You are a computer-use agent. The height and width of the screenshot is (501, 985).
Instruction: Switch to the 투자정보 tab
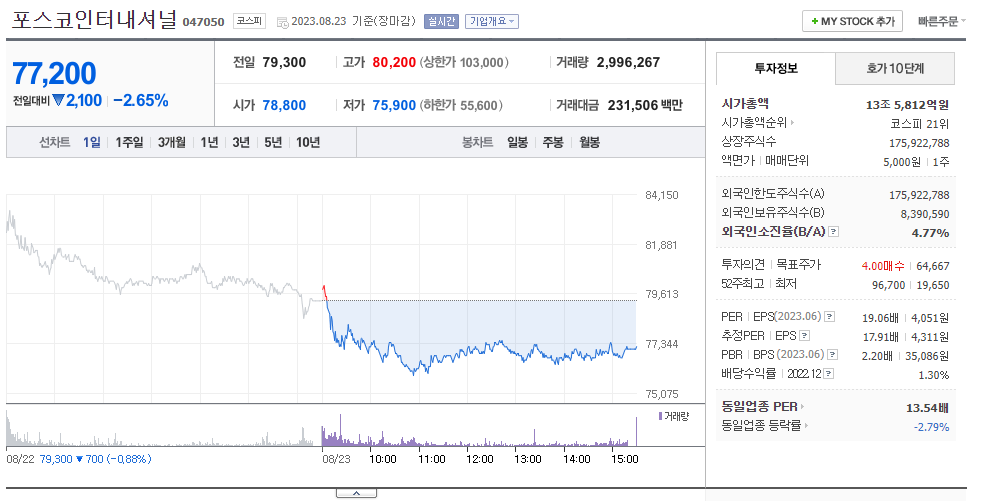coord(776,68)
